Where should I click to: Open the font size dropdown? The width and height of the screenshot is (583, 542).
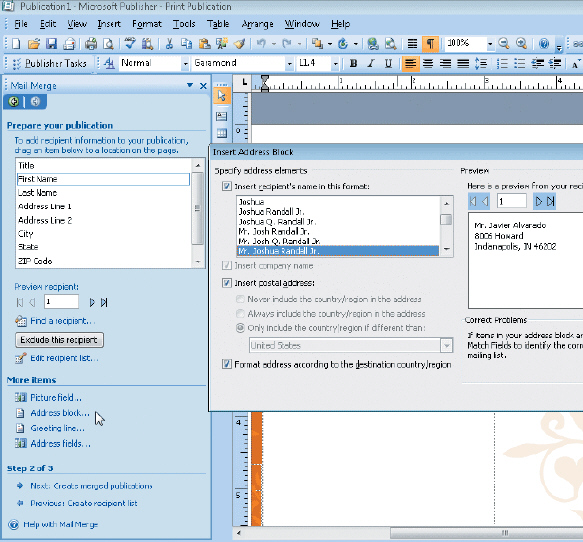coord(335,64)
